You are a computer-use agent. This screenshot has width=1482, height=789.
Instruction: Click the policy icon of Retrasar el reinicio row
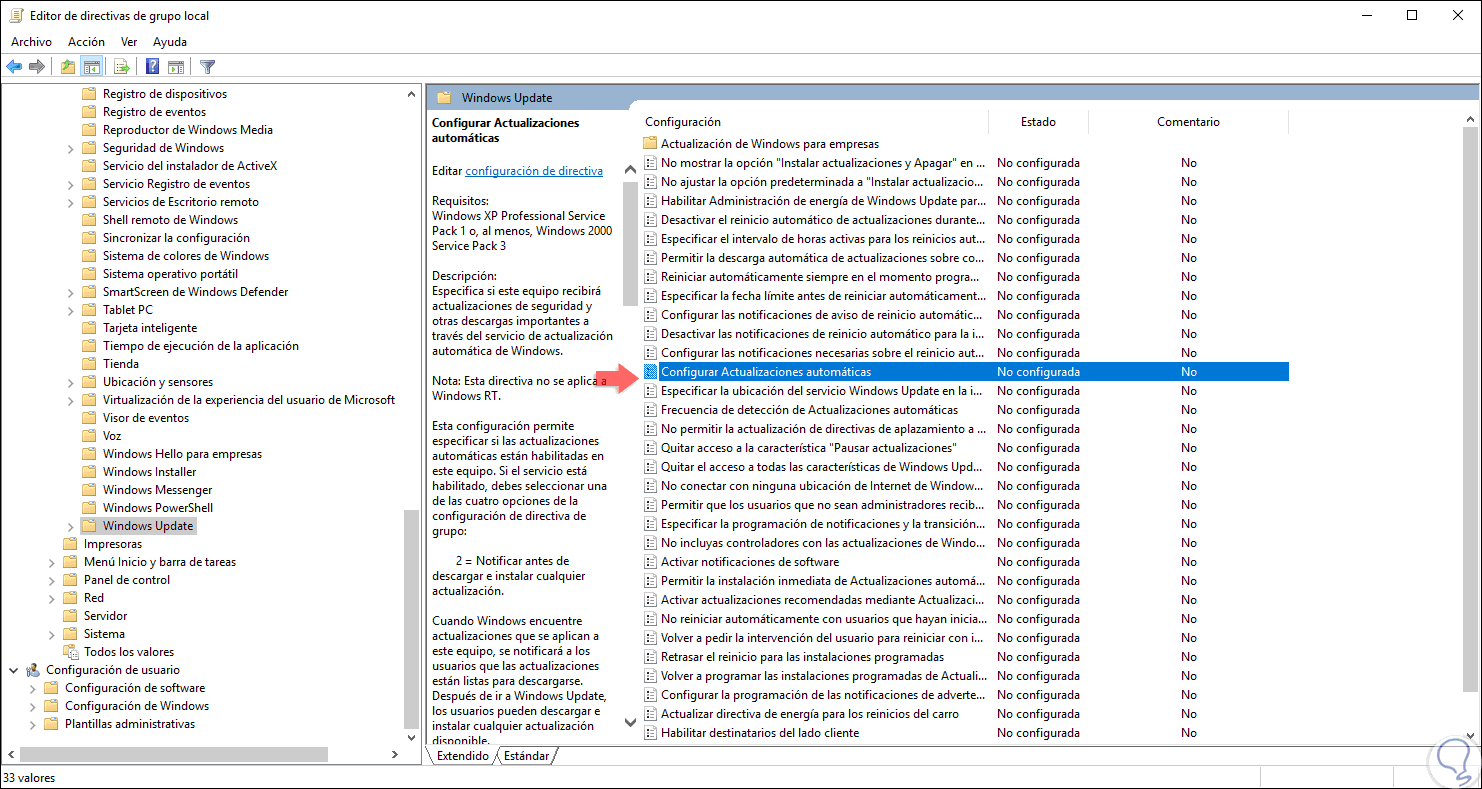(x=650, y=657)
